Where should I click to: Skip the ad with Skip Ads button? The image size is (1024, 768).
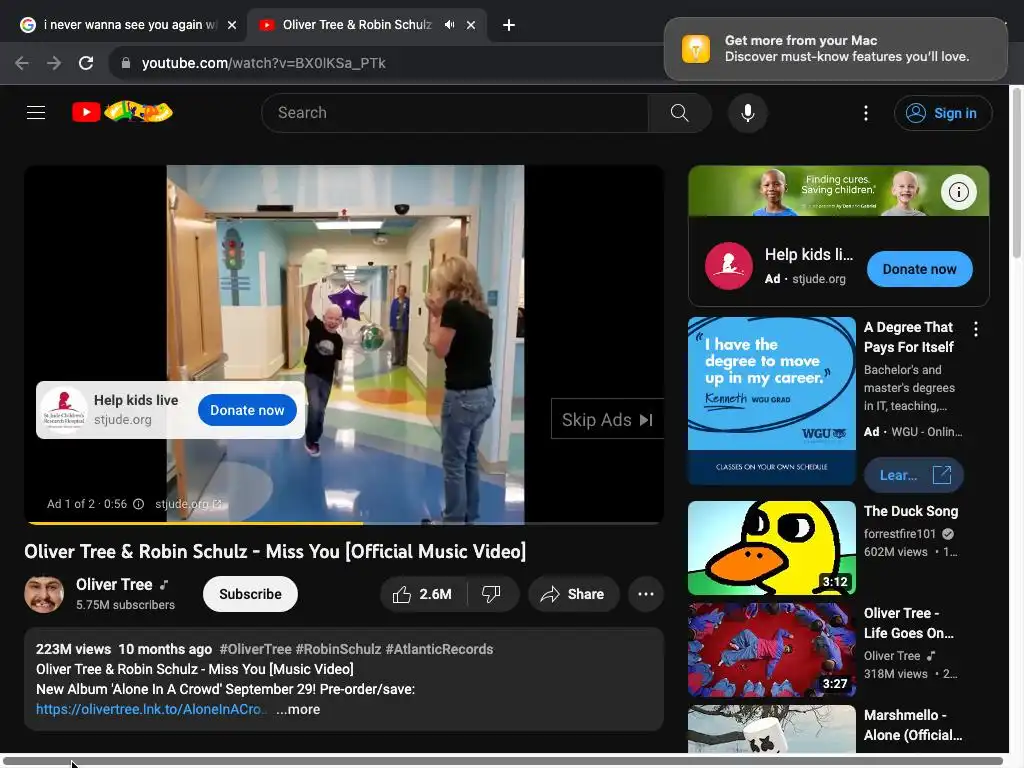(x=607, y=419)
